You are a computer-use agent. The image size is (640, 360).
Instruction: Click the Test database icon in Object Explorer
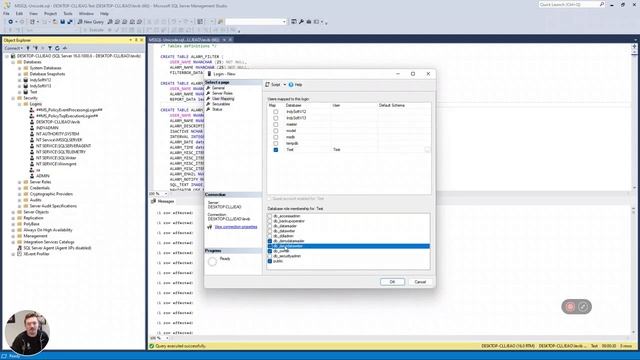[x=26, y=92]
